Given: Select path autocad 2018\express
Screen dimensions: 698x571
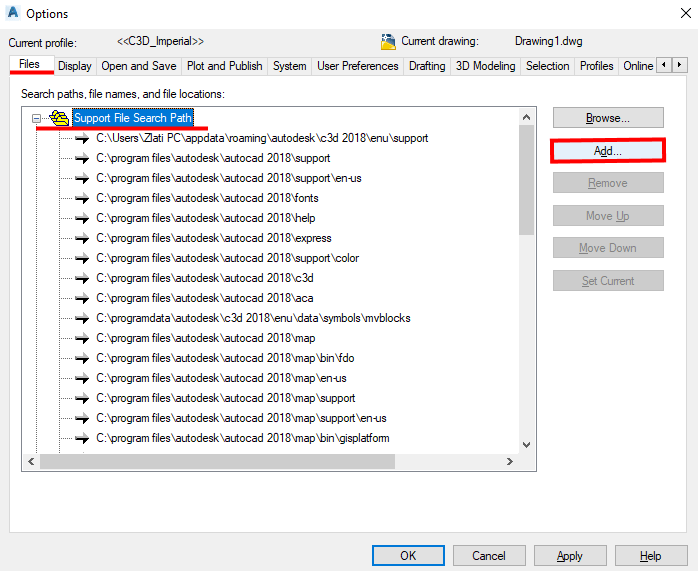Looking at the screenshot, I should pos(214,239).
